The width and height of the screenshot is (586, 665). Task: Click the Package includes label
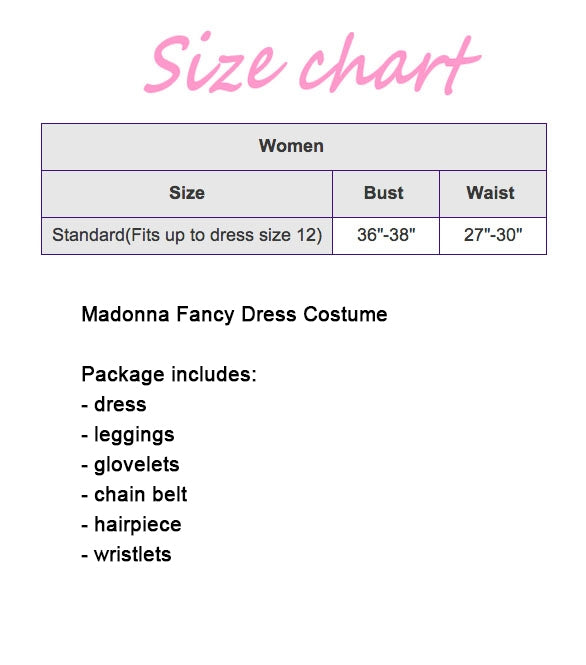pos(169,374)
